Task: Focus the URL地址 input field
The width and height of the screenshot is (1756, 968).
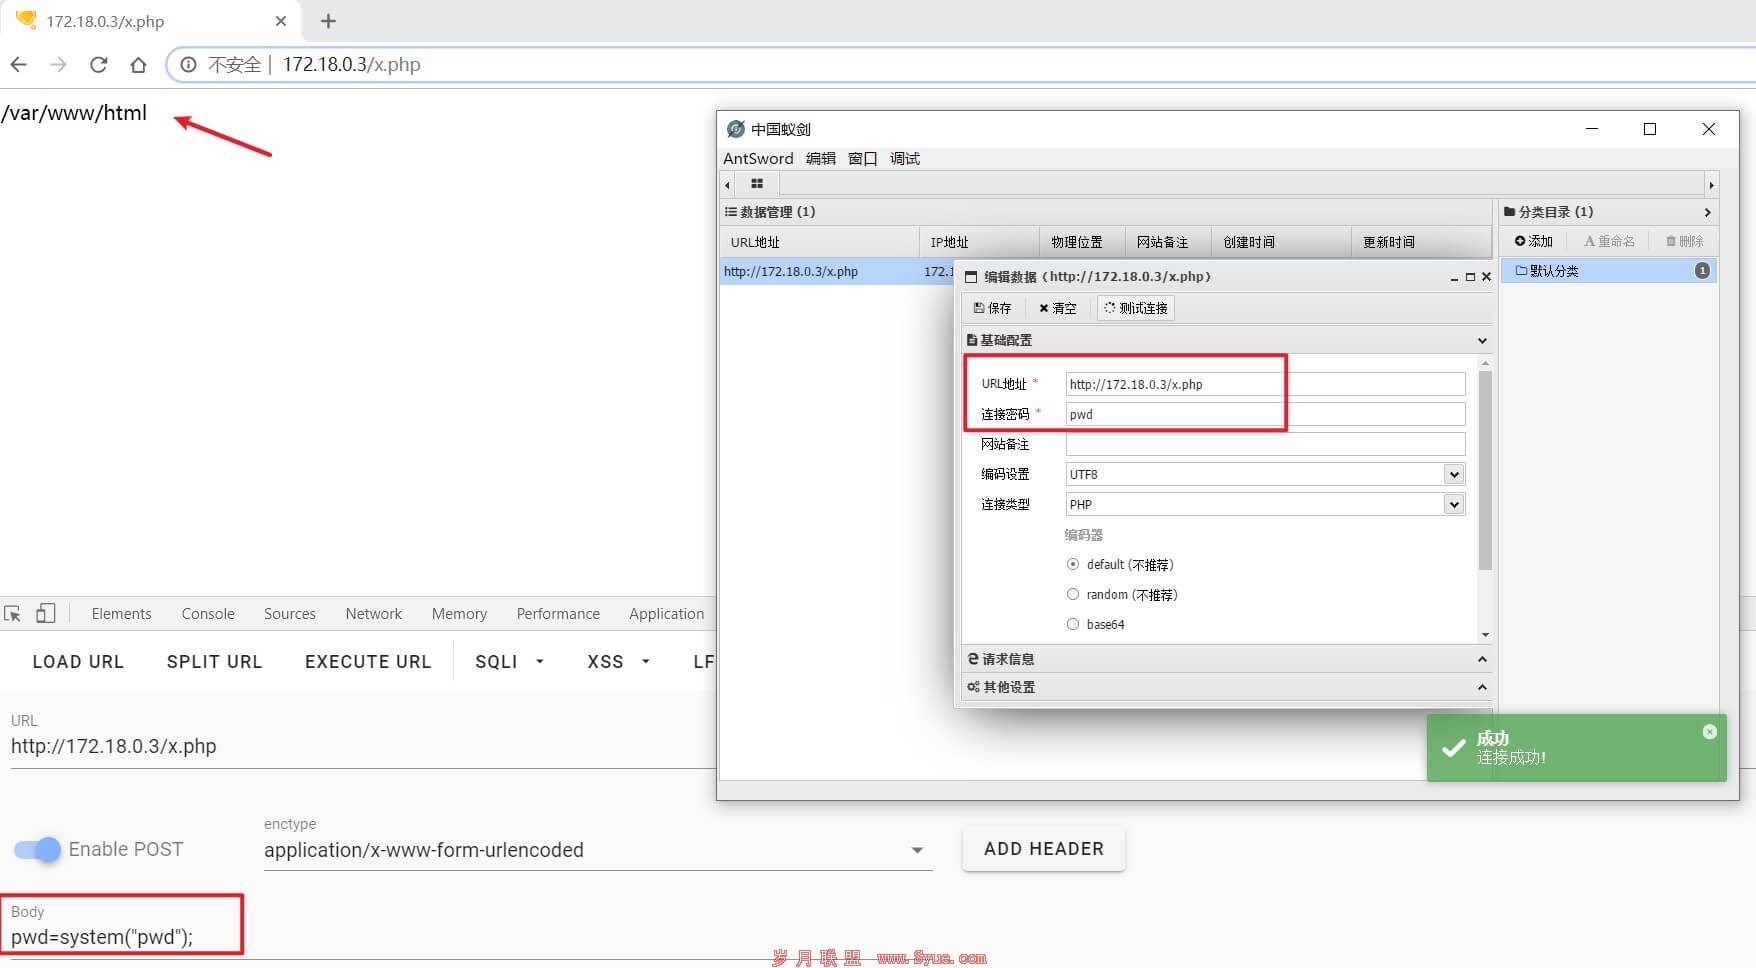Action: coord(1265,385)
